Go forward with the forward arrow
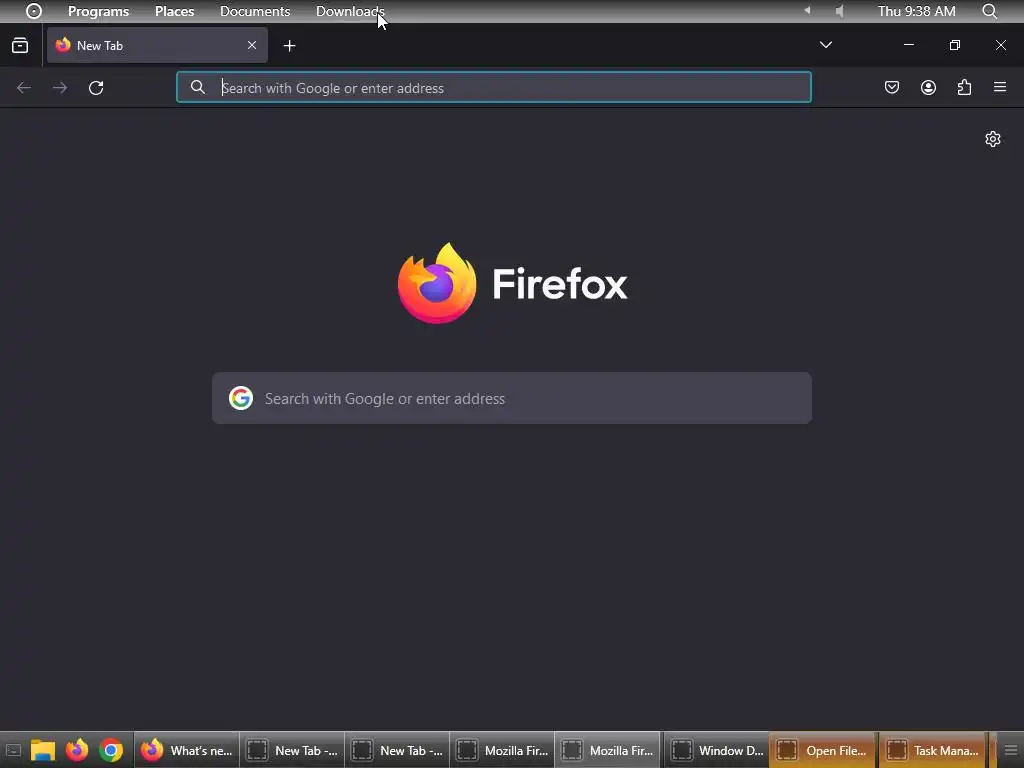 point(60,88)
